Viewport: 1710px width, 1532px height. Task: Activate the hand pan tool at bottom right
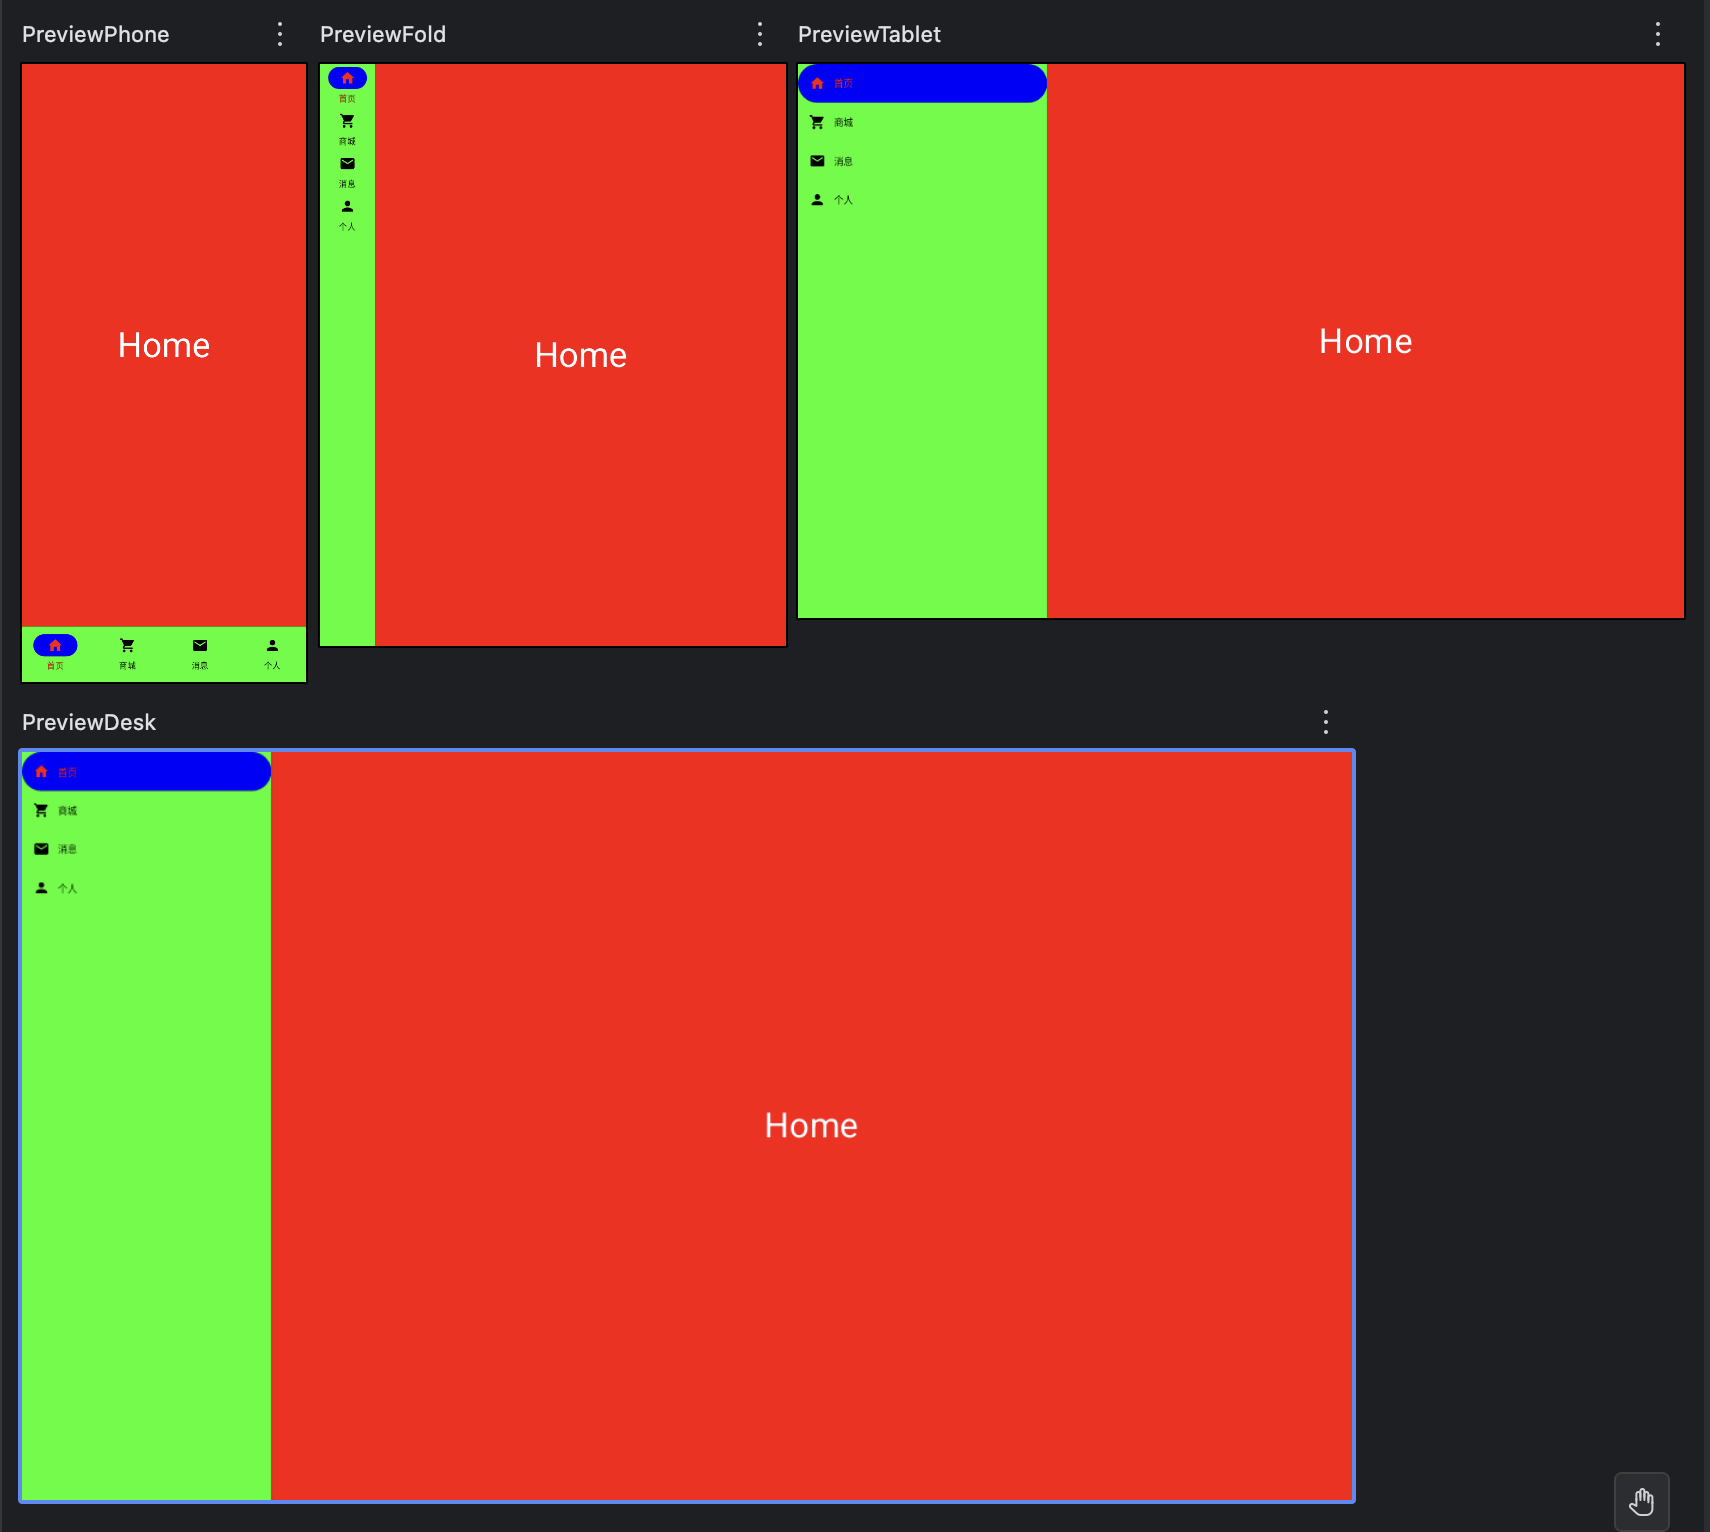click(1641, 1500)
